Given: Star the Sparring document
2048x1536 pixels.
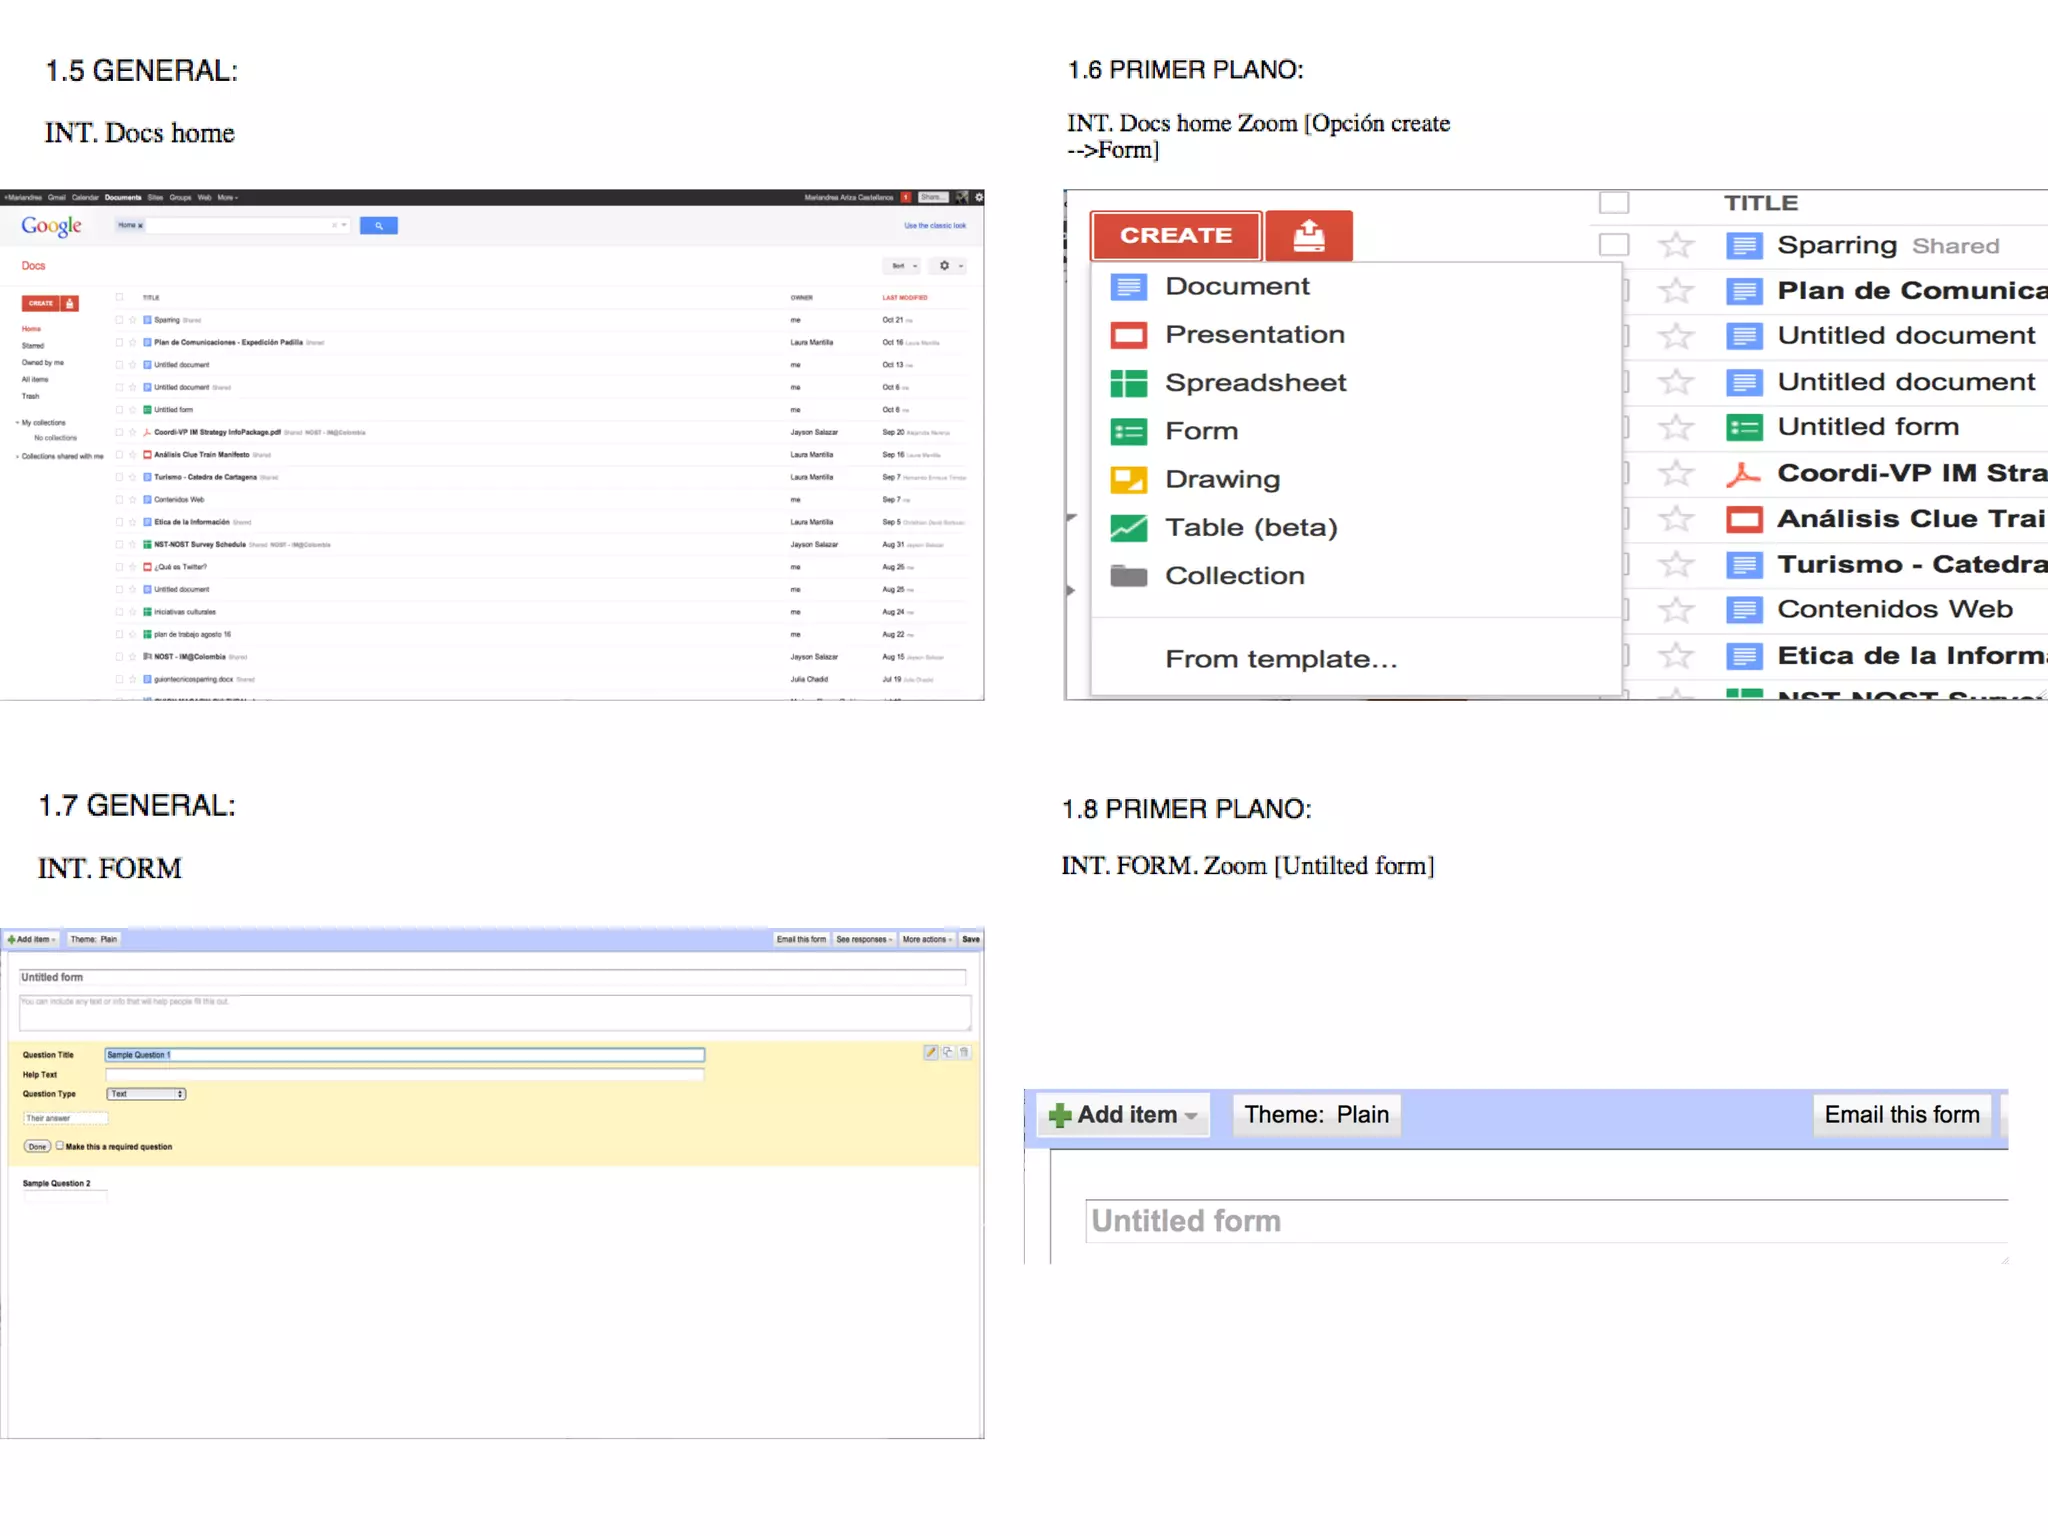Looking at the screenshot, I should 1675,245.
